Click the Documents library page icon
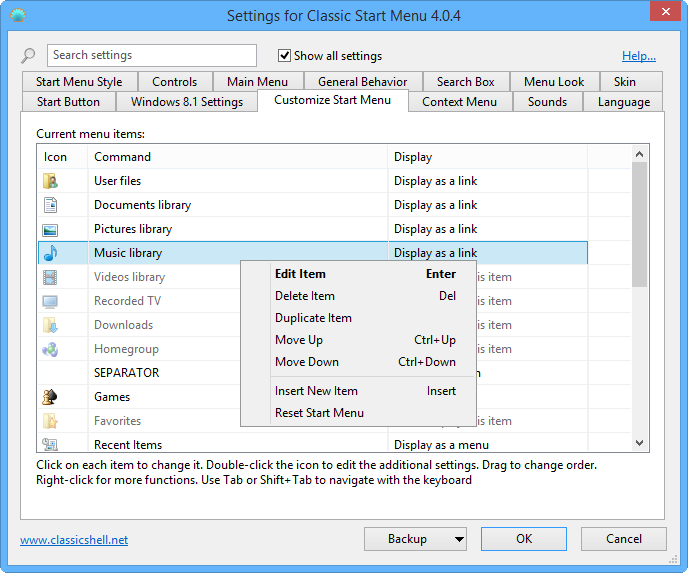This screenshot has width=688, height=573. [x=50, y=205]
